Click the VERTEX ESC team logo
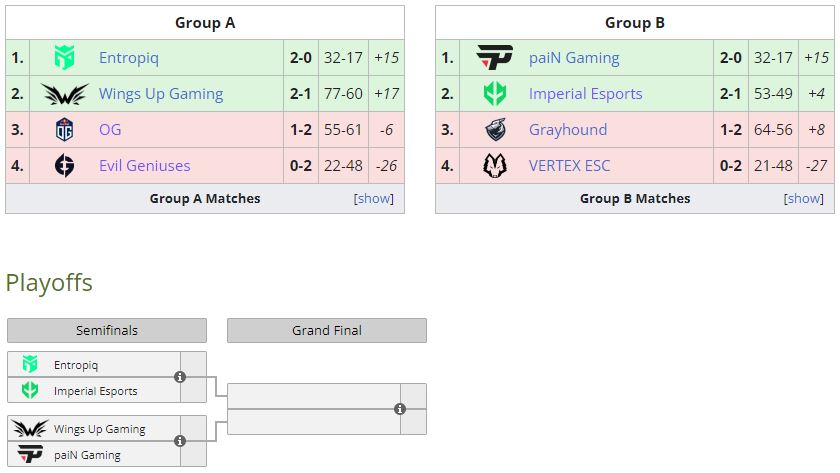The height and width of the screenshot is (473, 840). 495,166
